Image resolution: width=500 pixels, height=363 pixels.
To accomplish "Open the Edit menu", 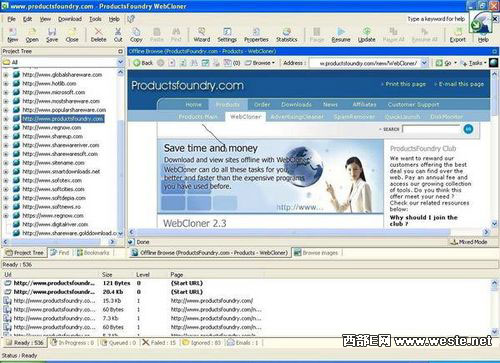I will (x=27, y=19).
